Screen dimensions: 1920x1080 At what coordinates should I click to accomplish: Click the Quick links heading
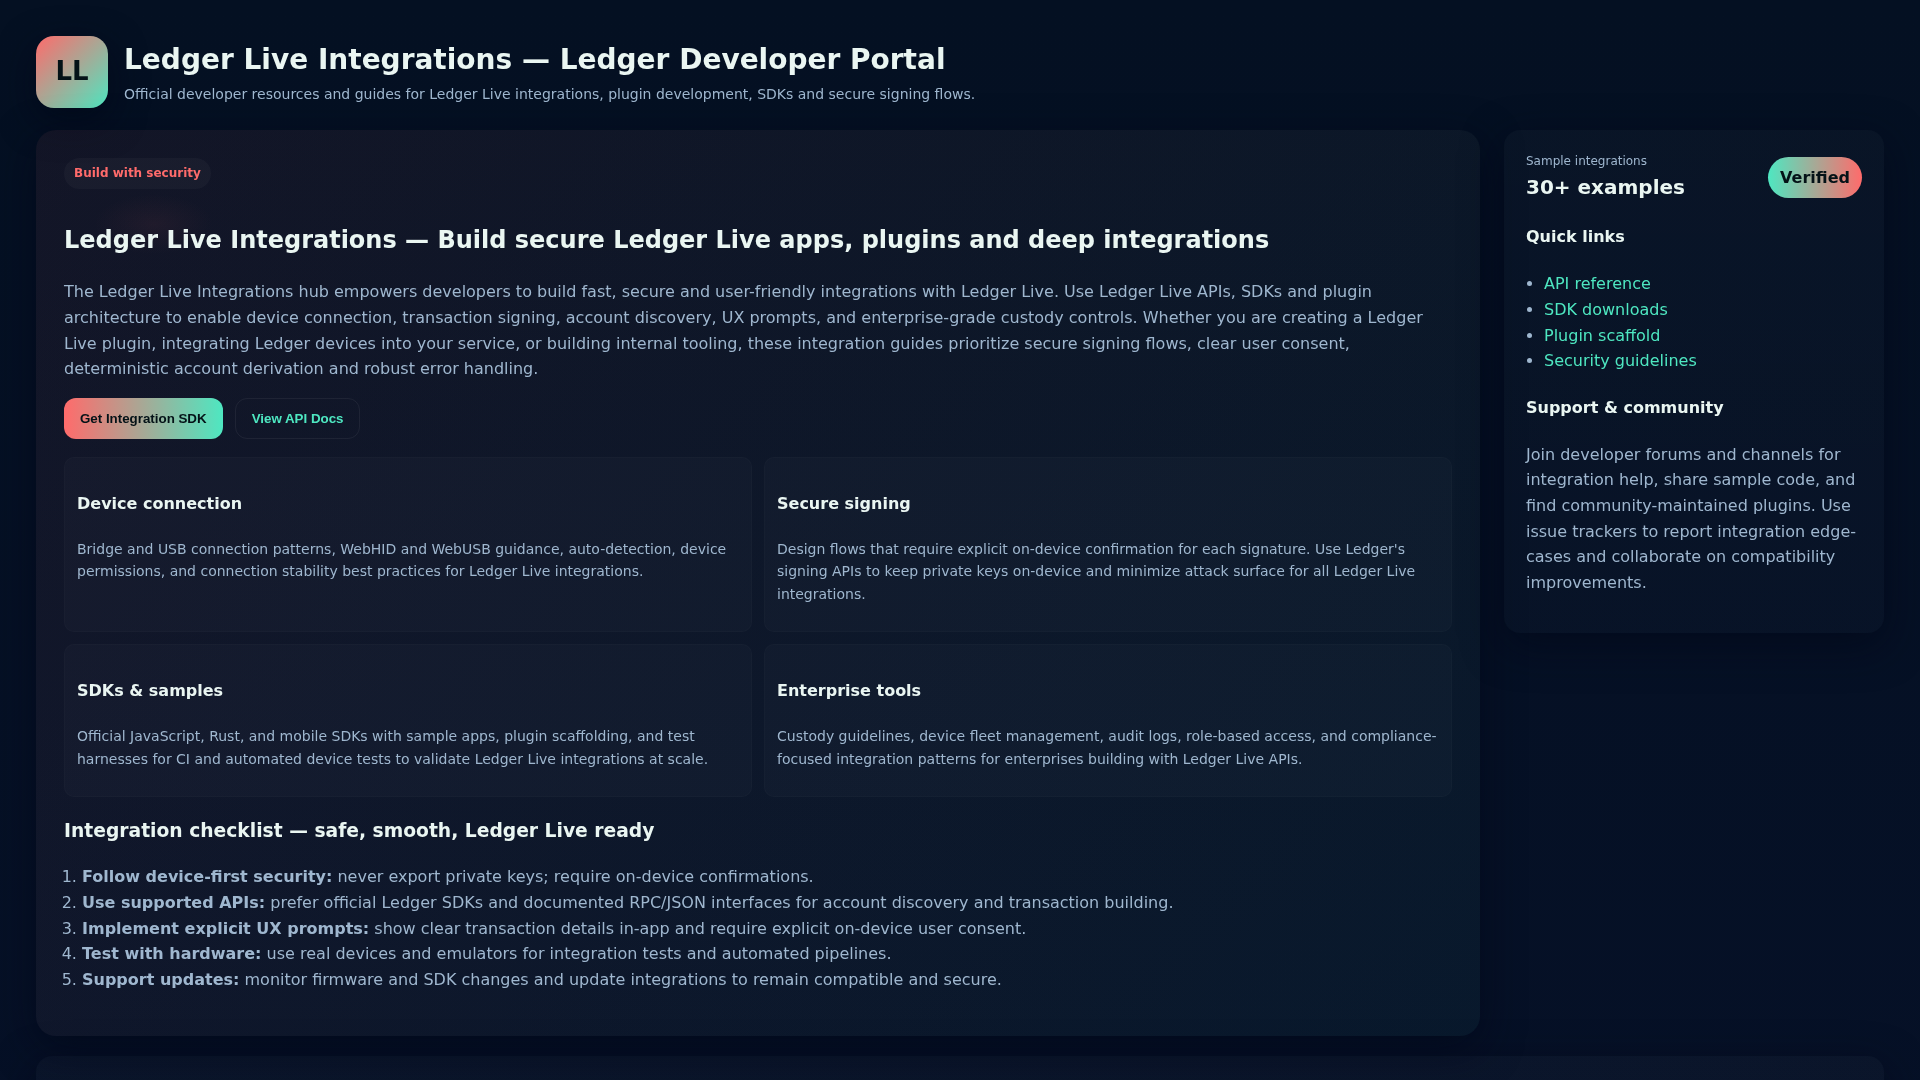click(x=1575, y=237)
